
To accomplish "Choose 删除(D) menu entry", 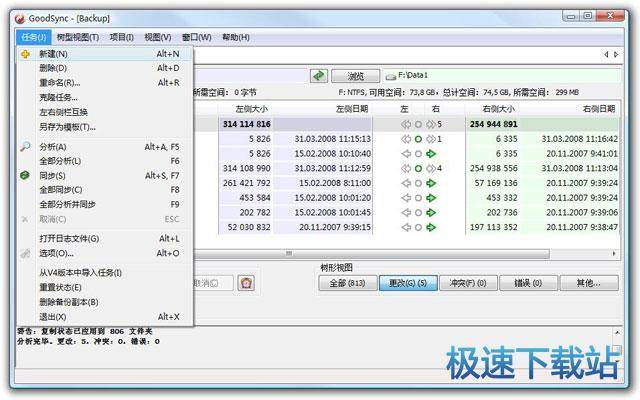I will click(104, 68).
